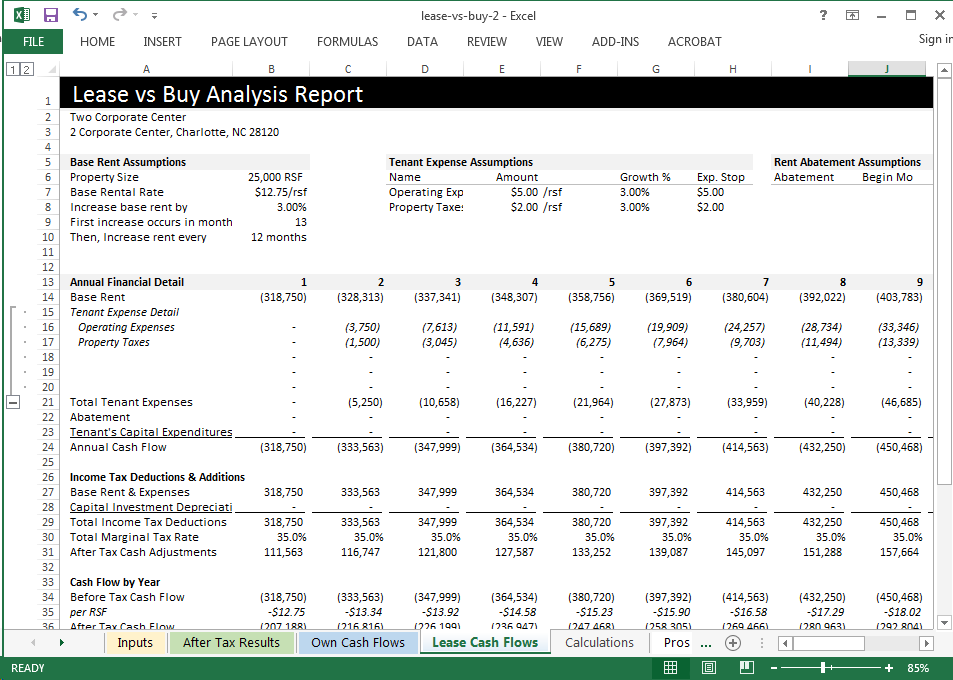Screen dimensions: 953x680
Task: Show more sheet tabs via ellipsis
Action: [706, 643]
